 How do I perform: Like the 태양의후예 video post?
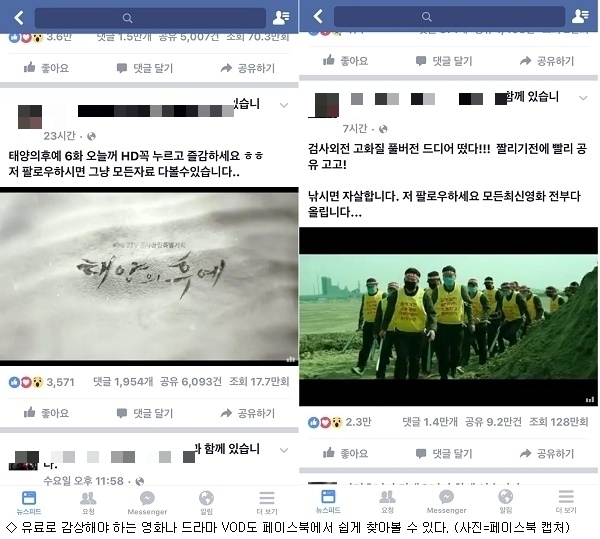pos(46,413)
